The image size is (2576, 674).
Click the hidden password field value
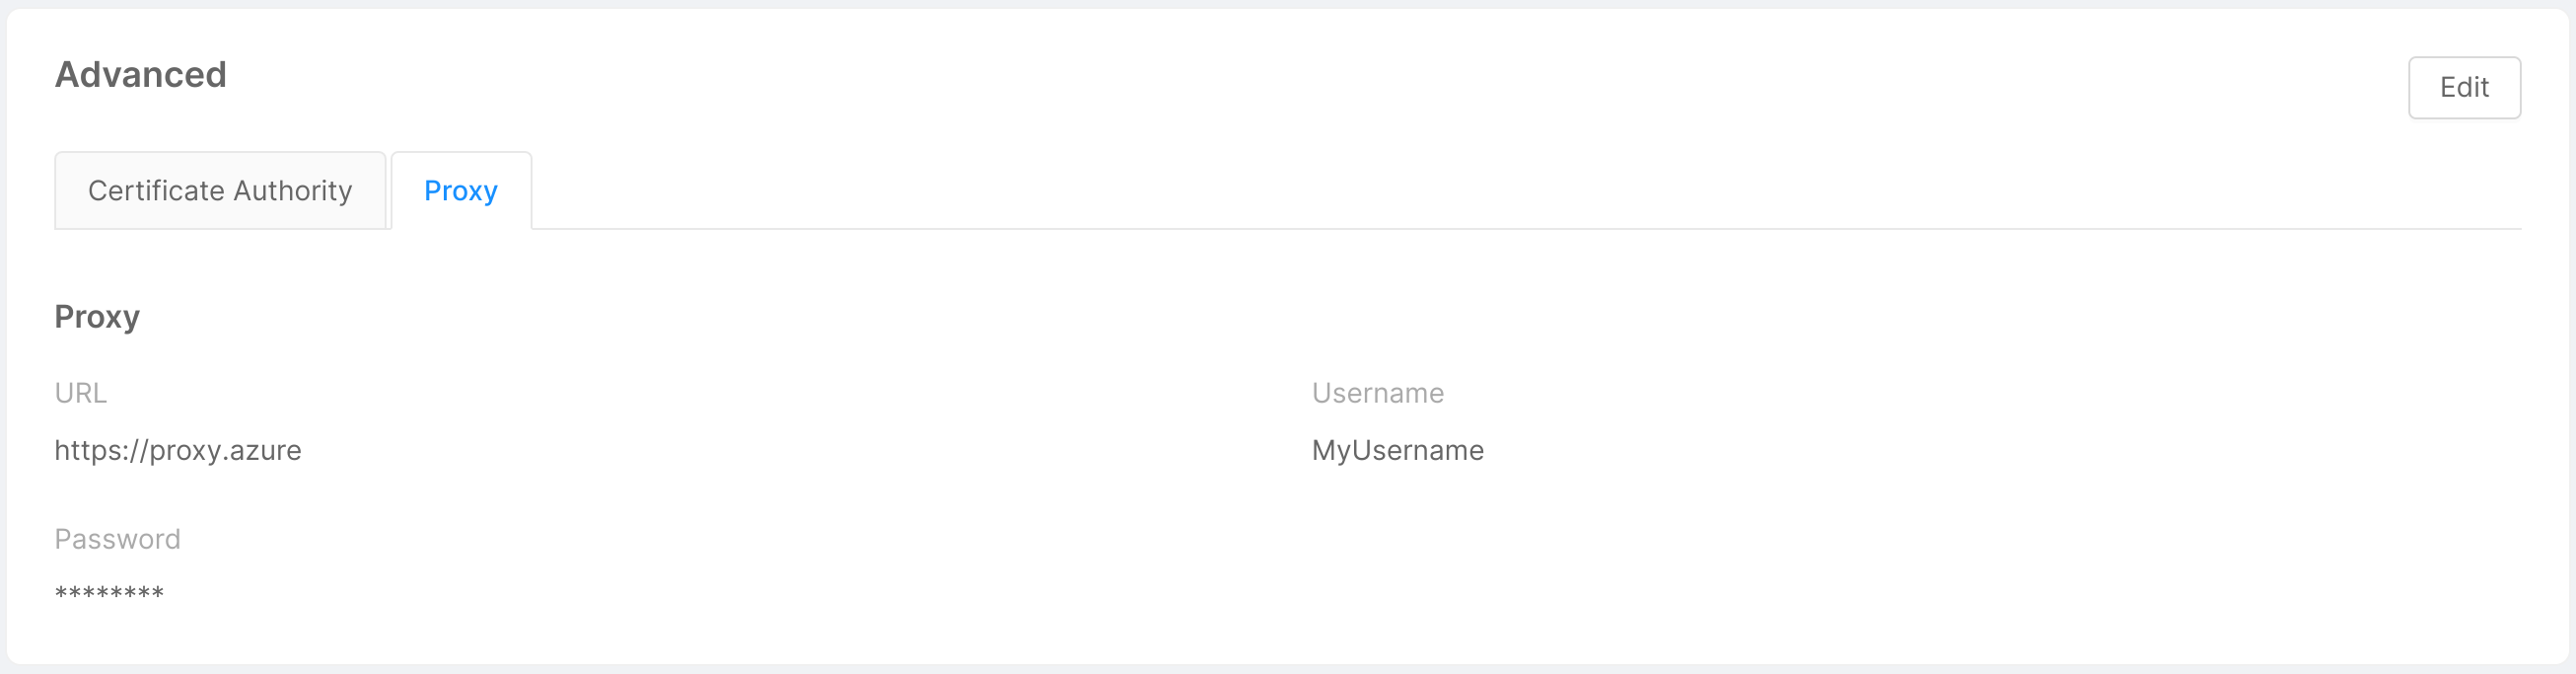tap(108, 591)
